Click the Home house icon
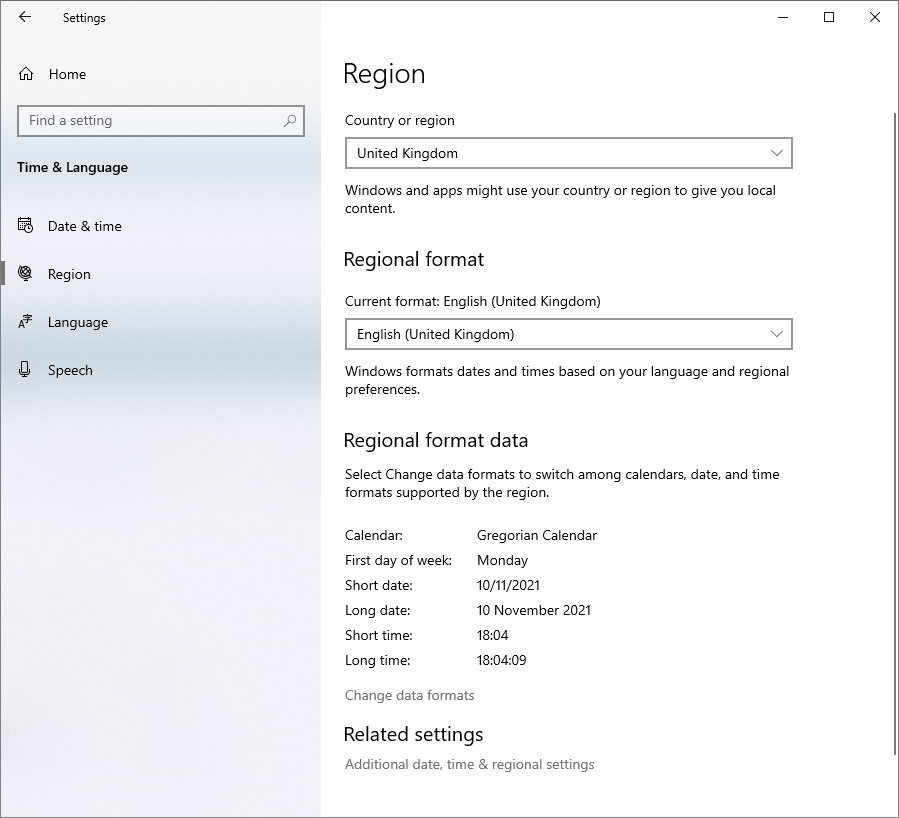The height and width of the screenshot is (818, 899). pyautogui.click(x=26, y=74)
